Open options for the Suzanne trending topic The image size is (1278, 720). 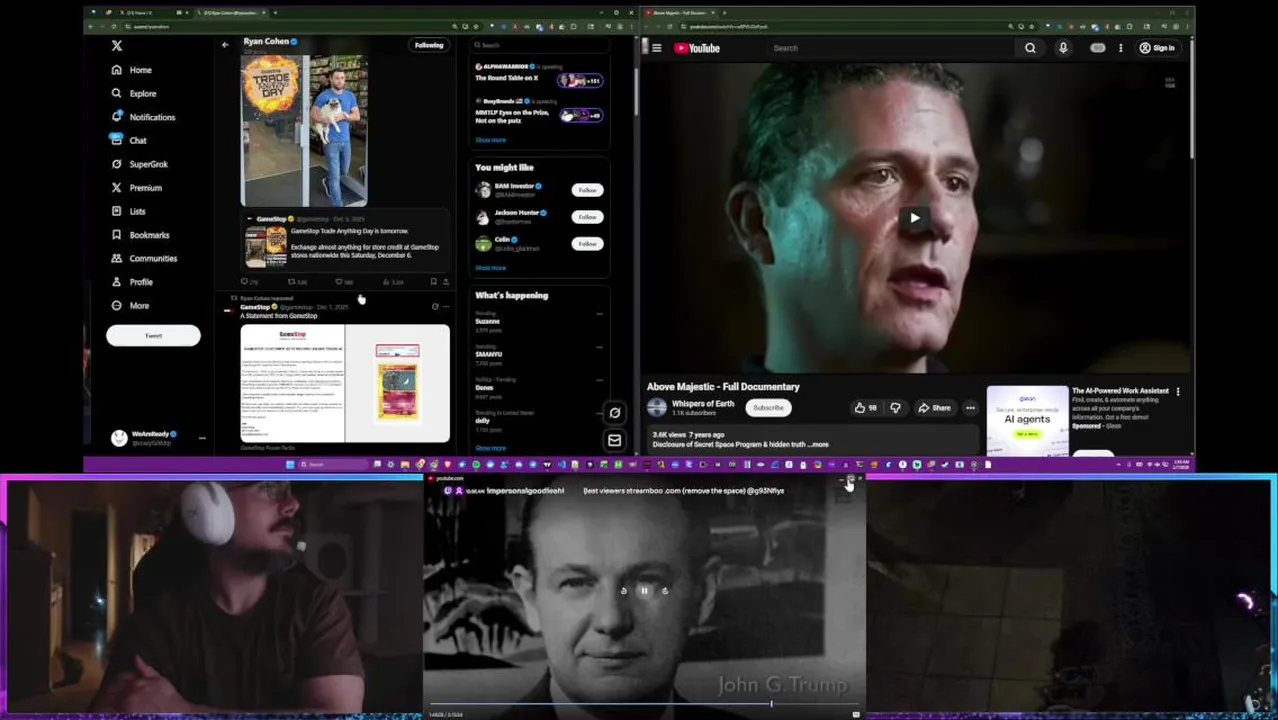coord(599,314)
